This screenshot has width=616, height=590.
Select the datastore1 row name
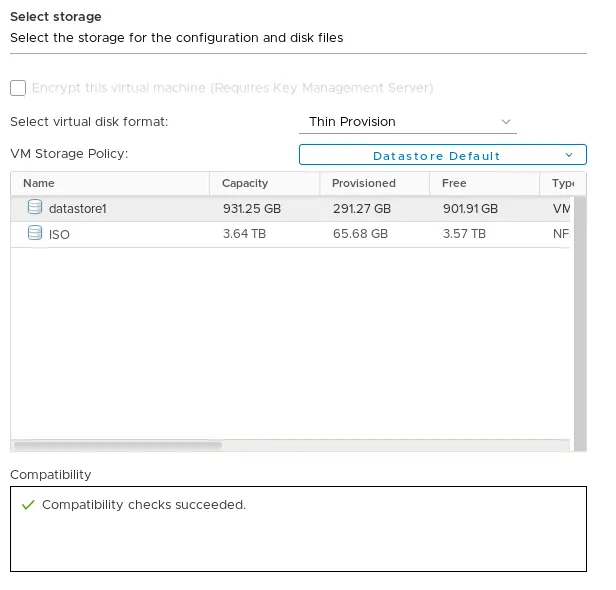click(77, 209)
